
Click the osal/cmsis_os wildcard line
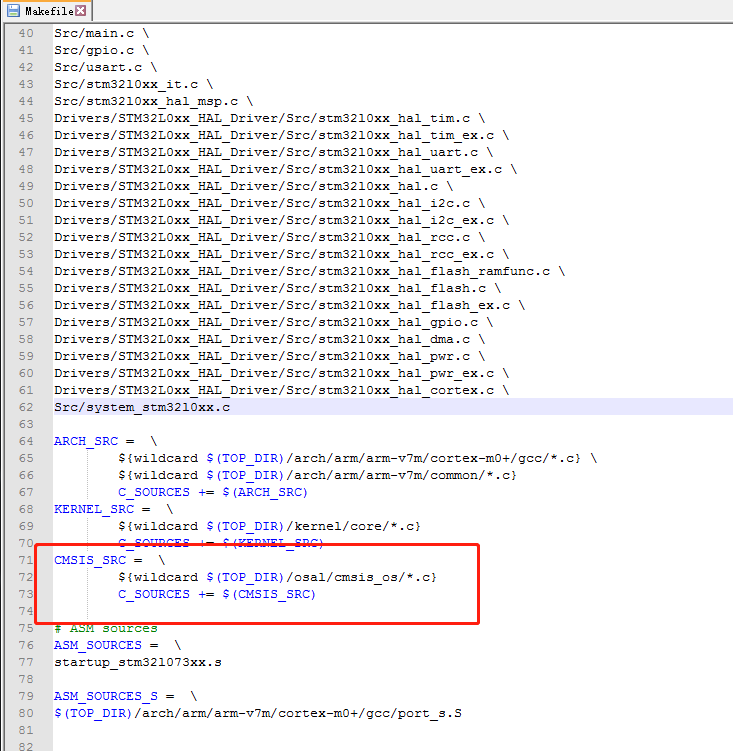click(x=277, y=577)
